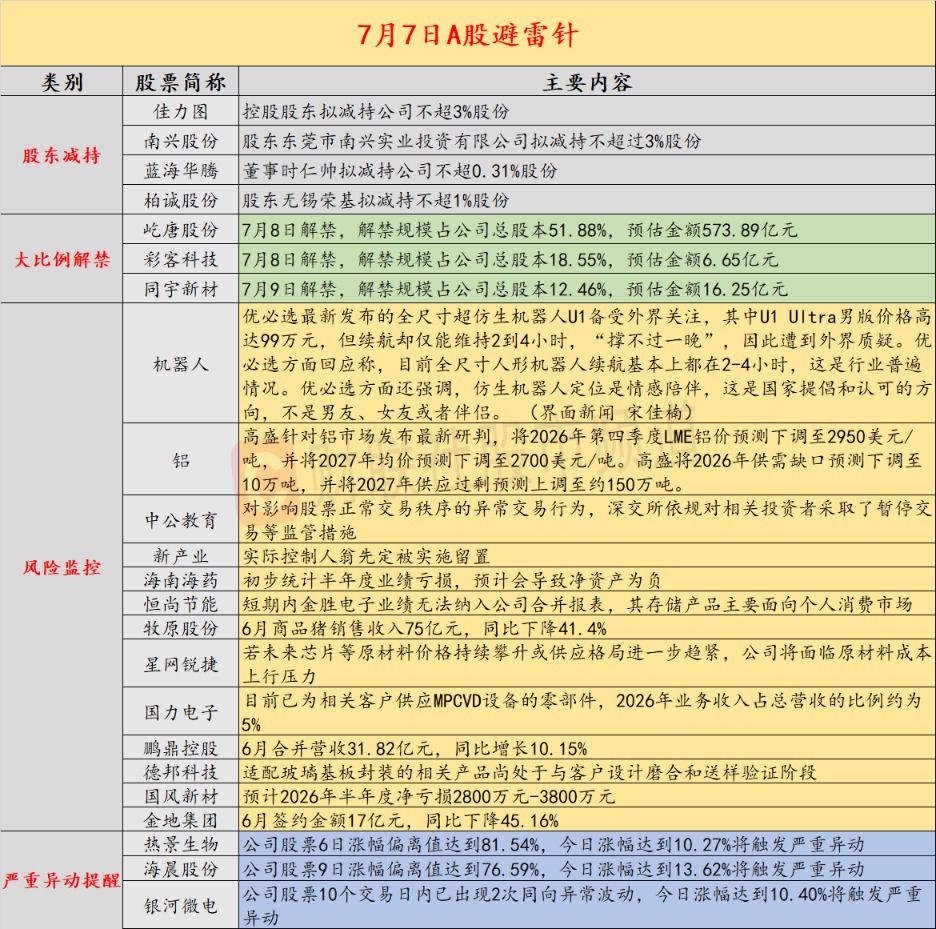Select the 机器人 topic cell
The image size is (936, 929).
coord(180,364)
